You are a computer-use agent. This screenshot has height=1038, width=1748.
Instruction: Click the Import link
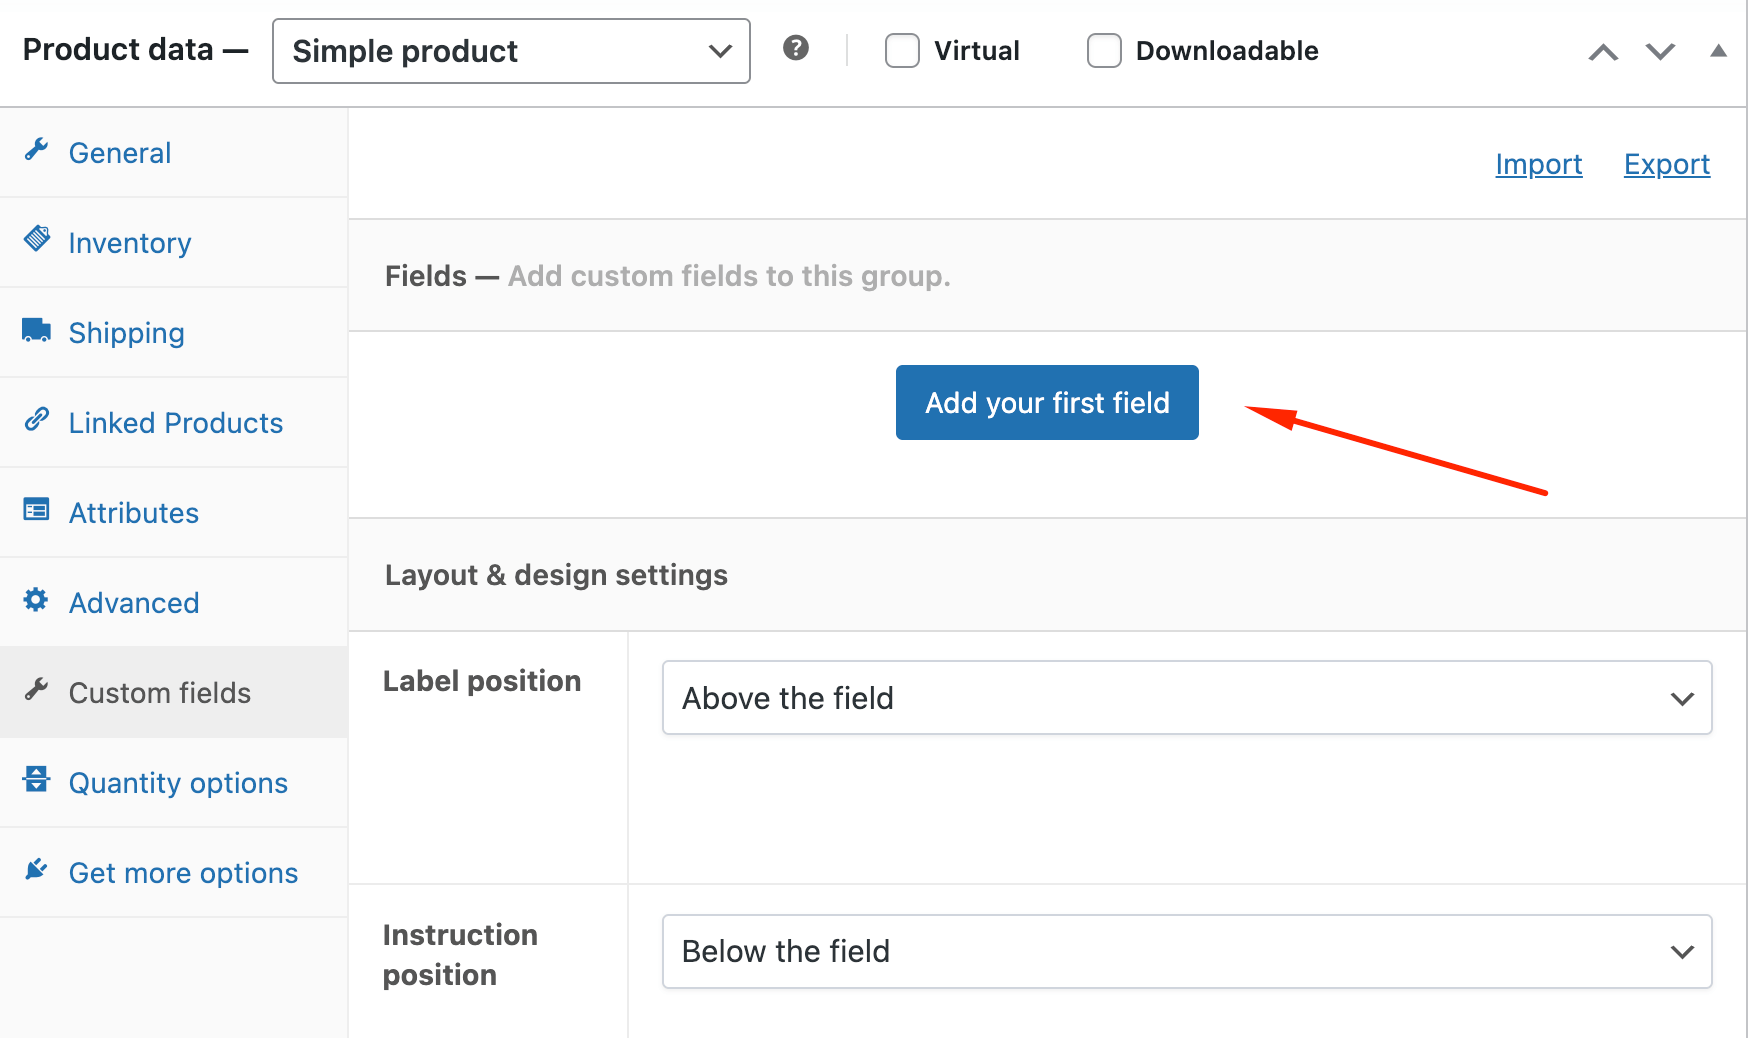(x=1538, y=163)
